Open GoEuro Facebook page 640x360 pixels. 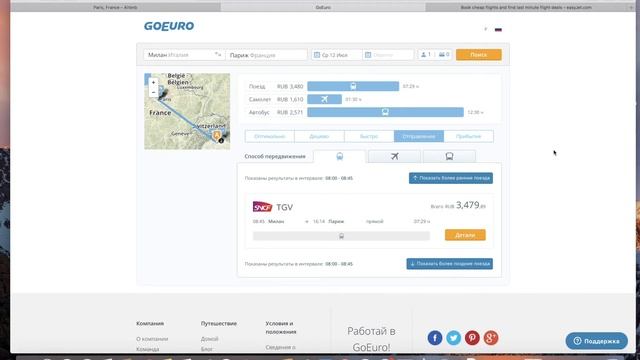pyautogui.click(x=435, y=338)
